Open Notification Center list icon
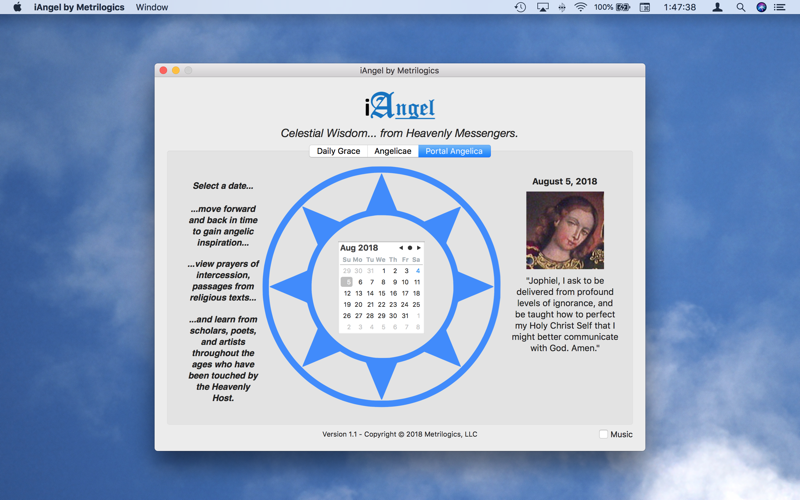800x500 pixels. (x=780, y=7)
